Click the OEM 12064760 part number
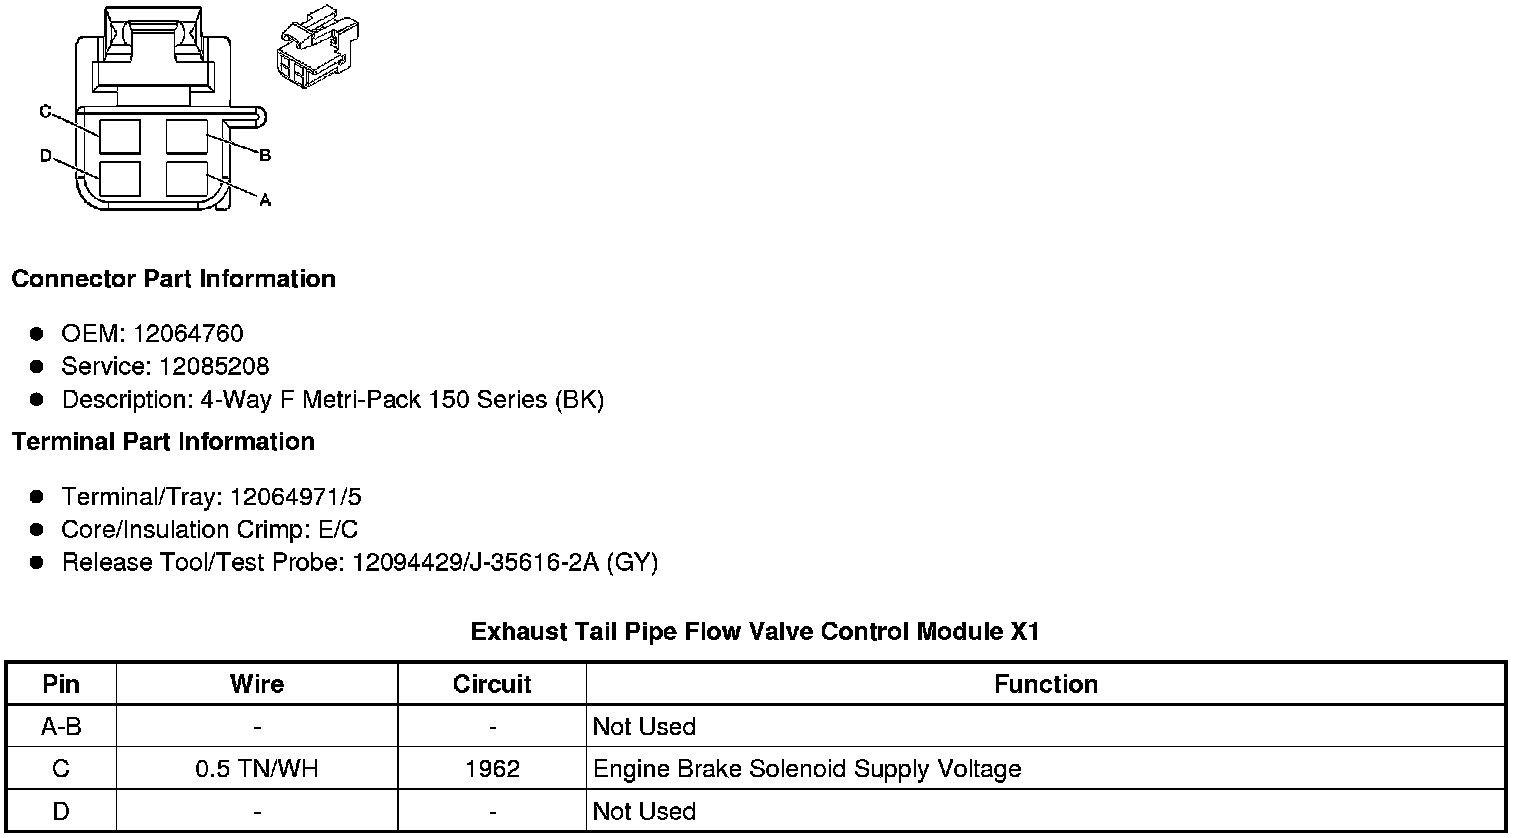Image resolution: width=1520 pixels, height=838 pixels. [x=152, y=334]
